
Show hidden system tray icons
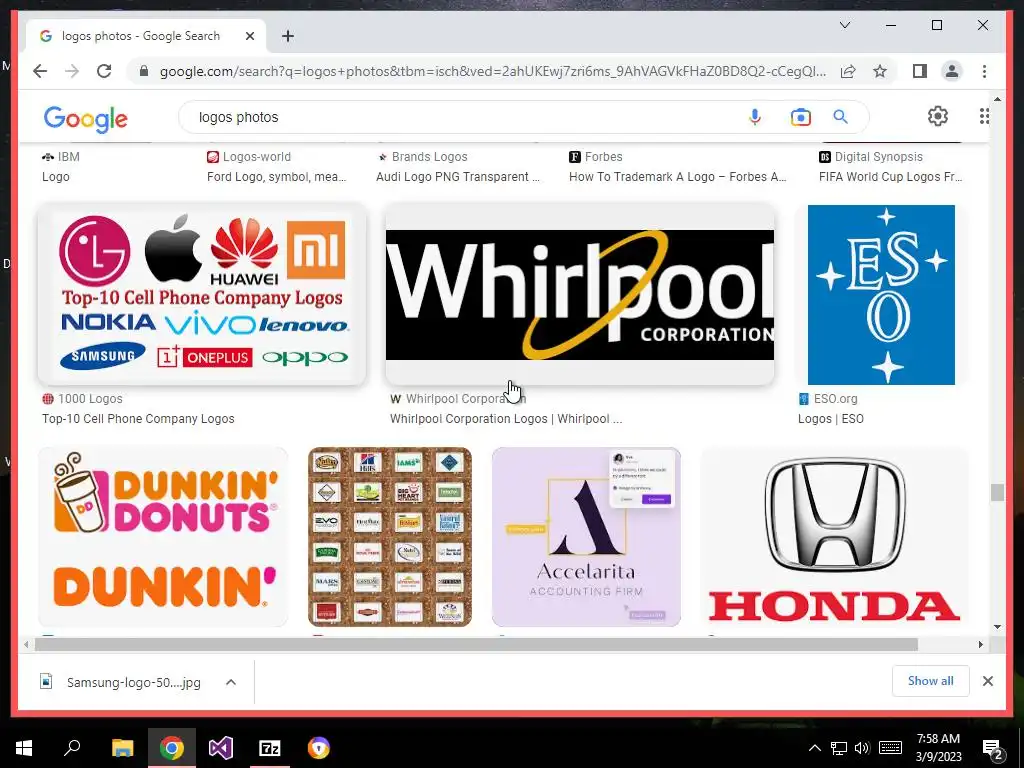(814, 748)
